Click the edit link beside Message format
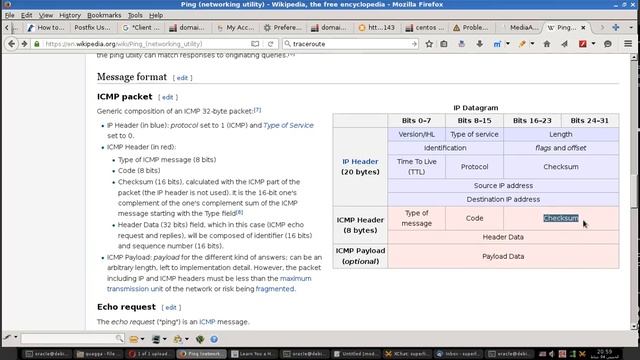Viewport: 640px width, 360px height. point(182,78)
